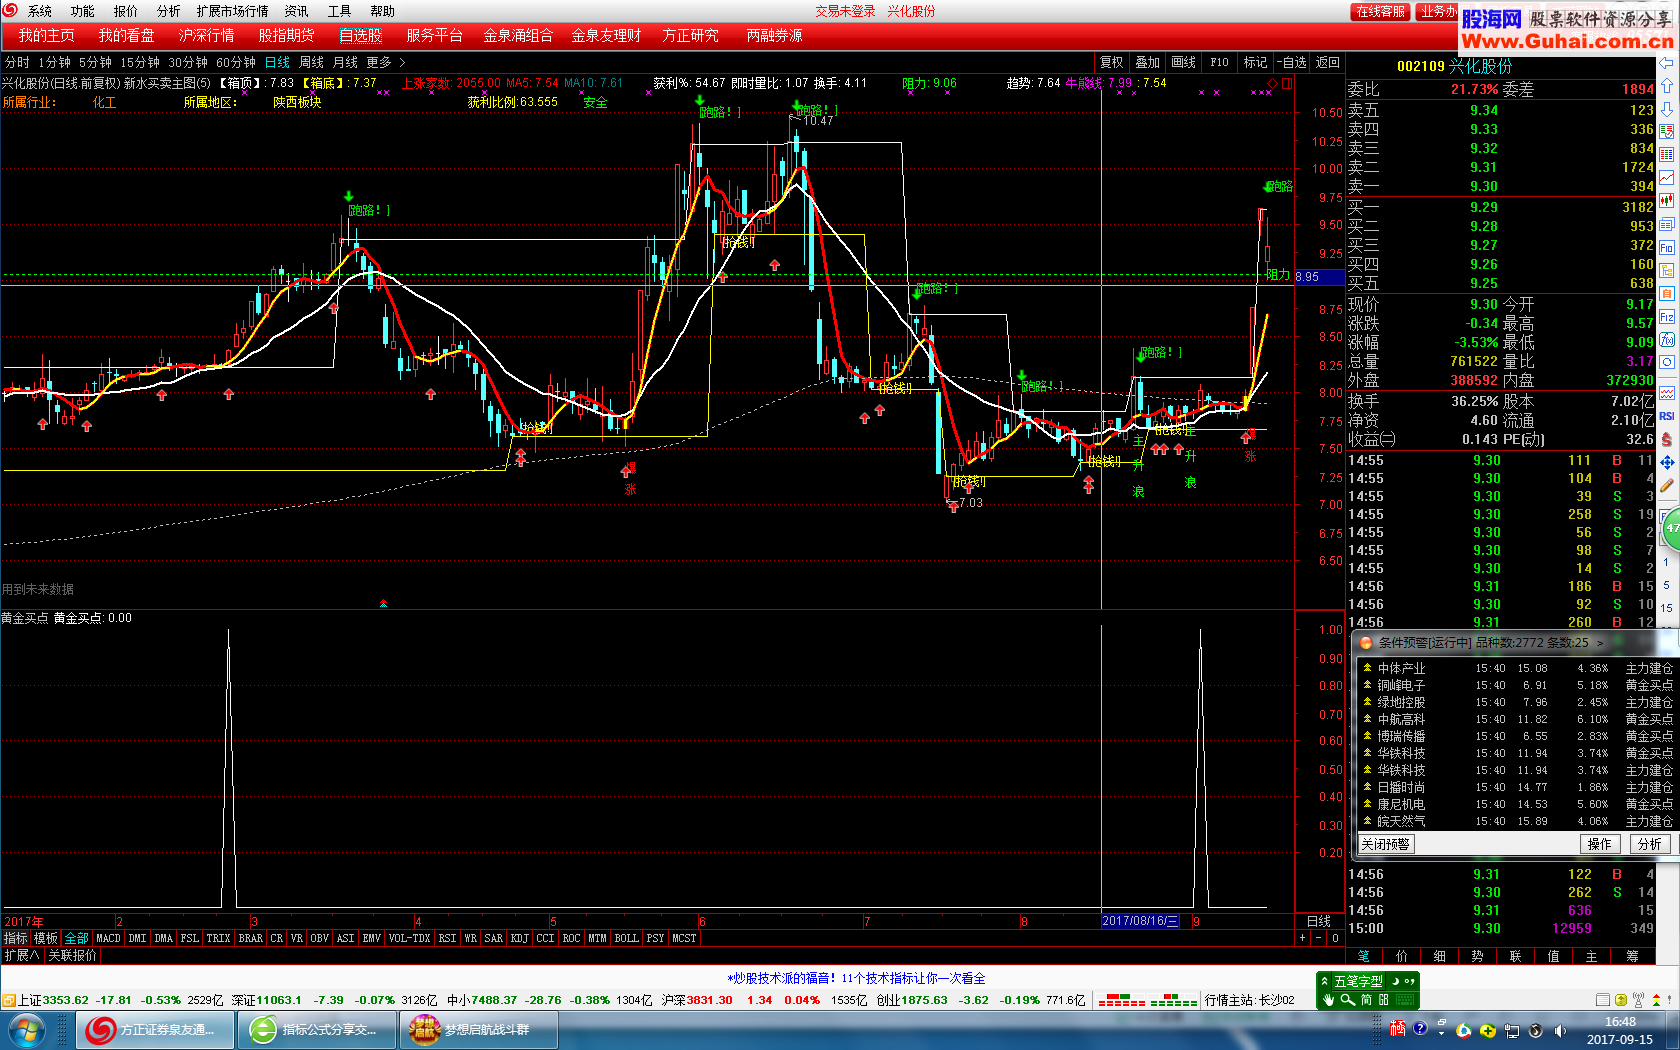
Task: Select the KDJ indicator tab
Action: pos(519,938)
